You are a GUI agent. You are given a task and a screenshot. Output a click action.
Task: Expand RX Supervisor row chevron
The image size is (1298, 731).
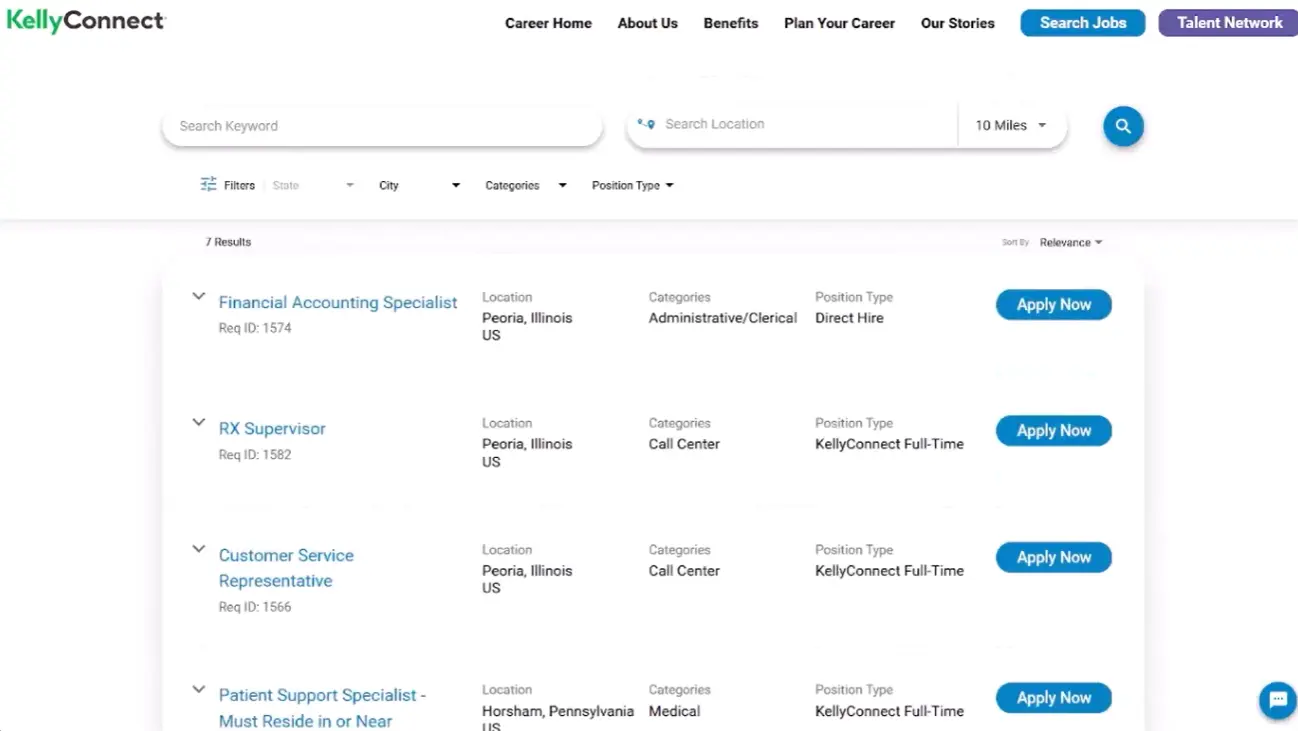coord(199,423)
